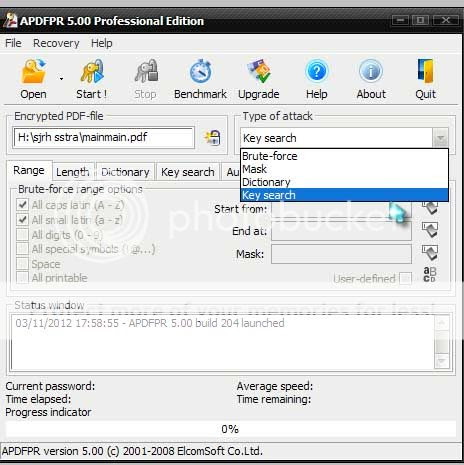This screenshot has width=464, height=465.
Task: Open custom charset aBCD icon
Action: (430, 274)
